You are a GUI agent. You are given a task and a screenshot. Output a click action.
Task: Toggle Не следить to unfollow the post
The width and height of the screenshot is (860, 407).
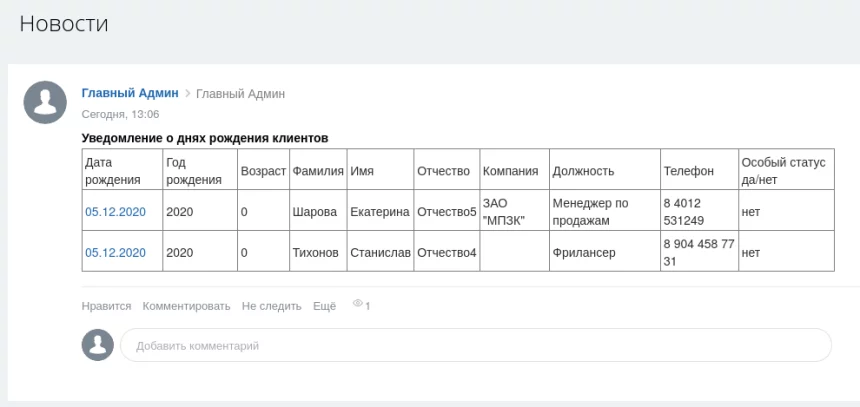pyautogui.click(x=271, y=306)
